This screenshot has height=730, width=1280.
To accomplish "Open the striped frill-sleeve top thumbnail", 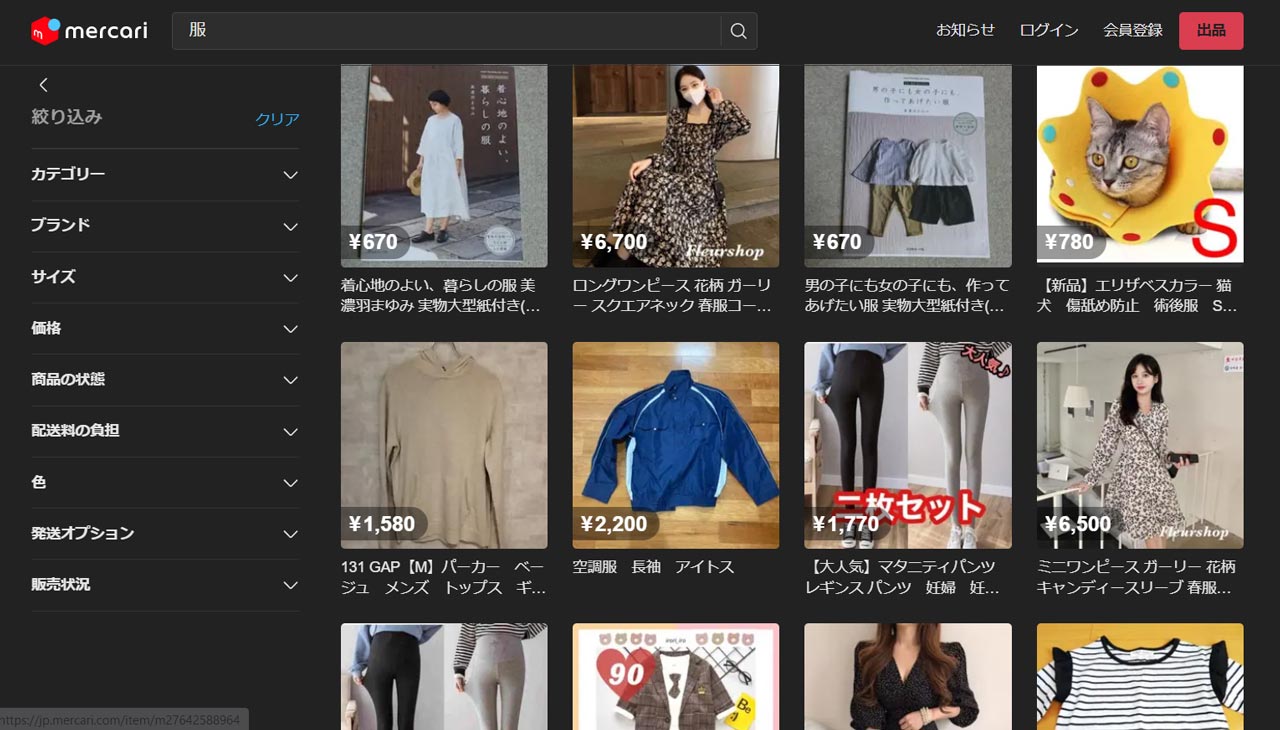I will point(1140,677).
